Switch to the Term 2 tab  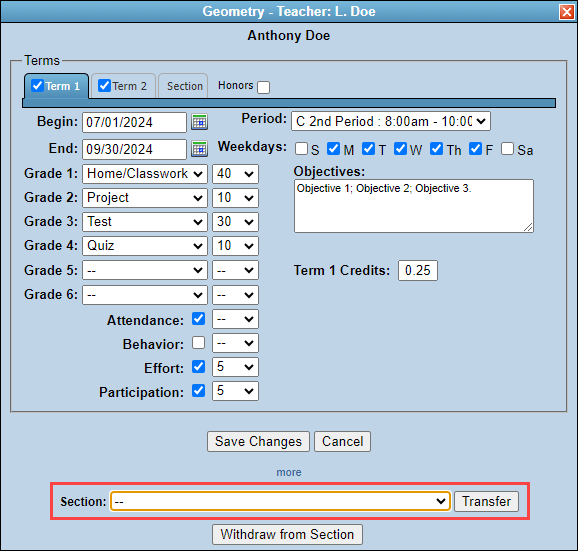coord(123,86)
